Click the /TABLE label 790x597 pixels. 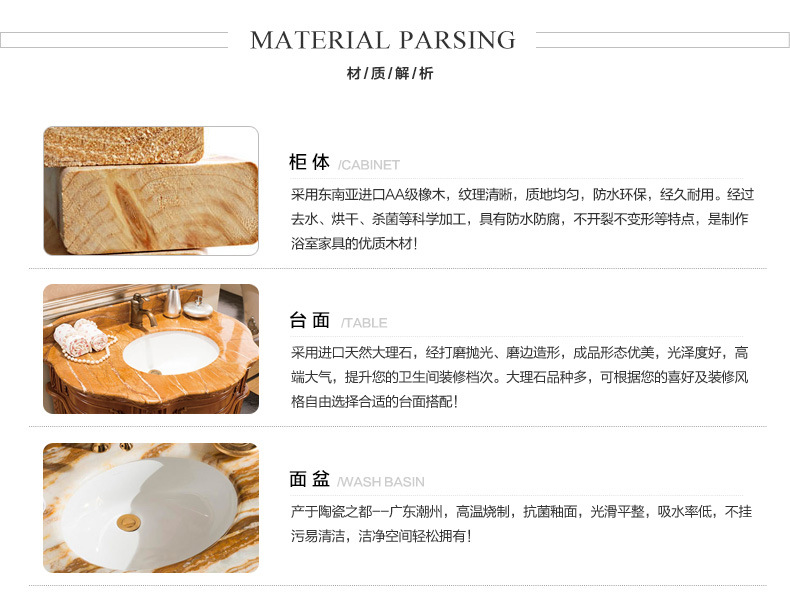point(364,323)
